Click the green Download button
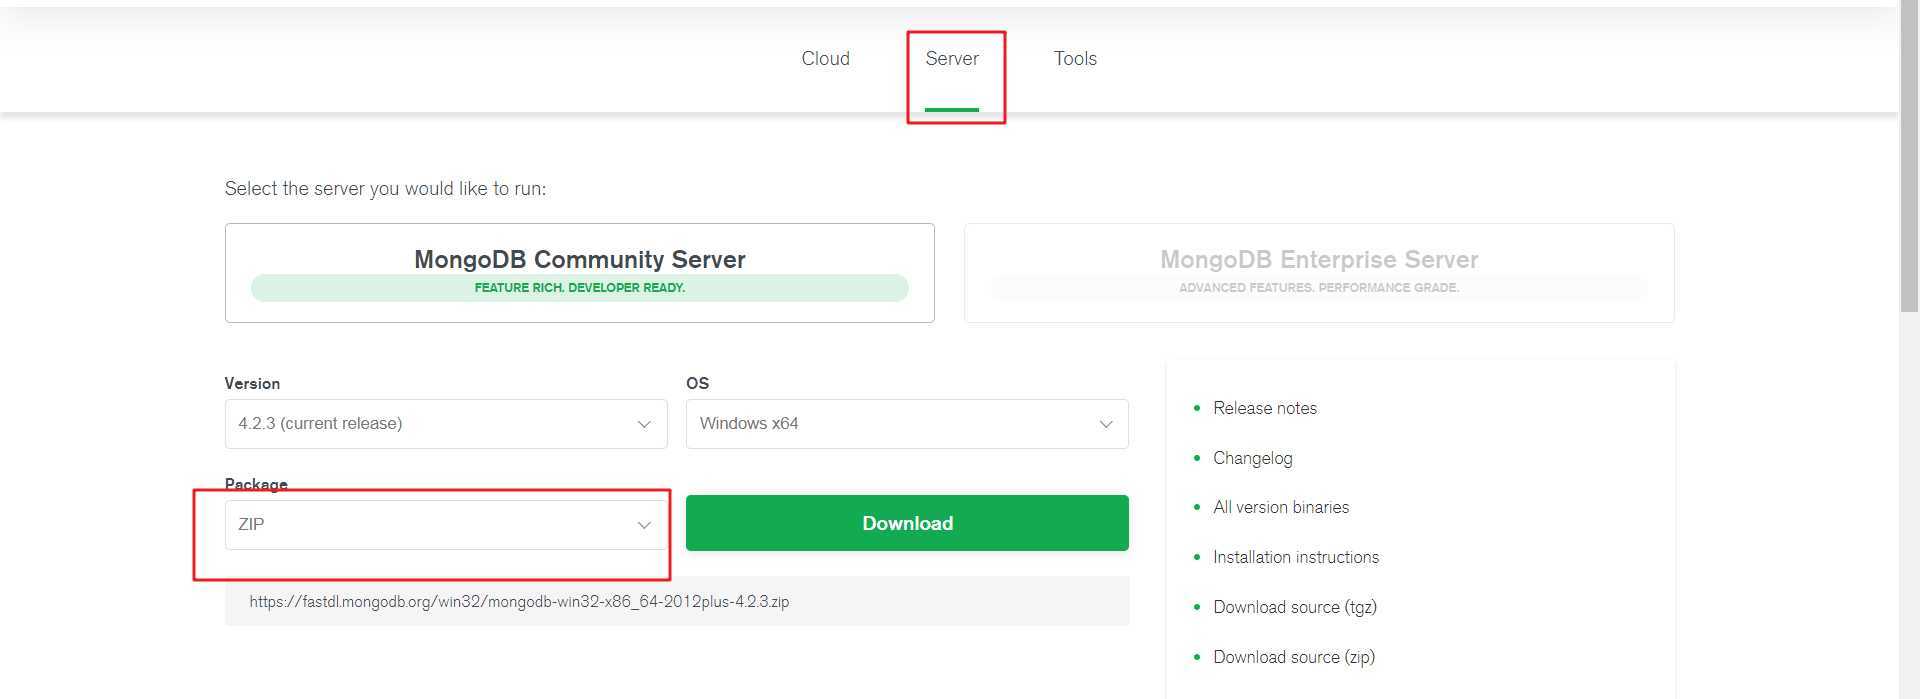The image size is (1920, 699). pos(907,523)
